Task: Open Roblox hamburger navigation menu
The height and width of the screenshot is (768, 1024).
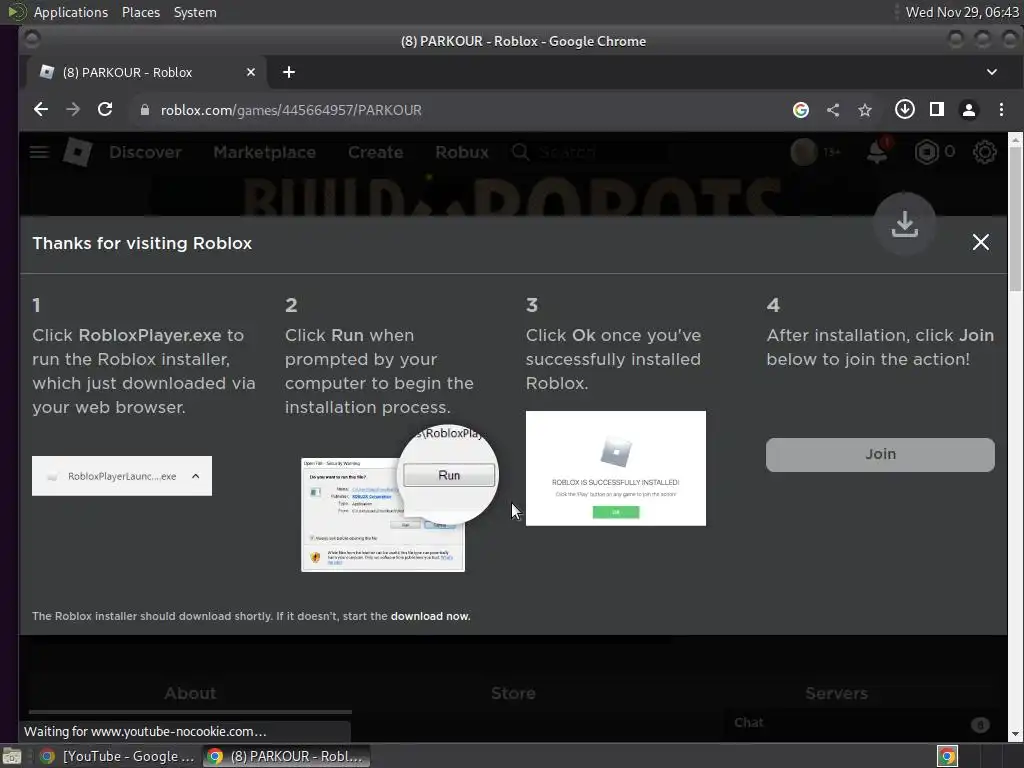Action: coord(39,152)
